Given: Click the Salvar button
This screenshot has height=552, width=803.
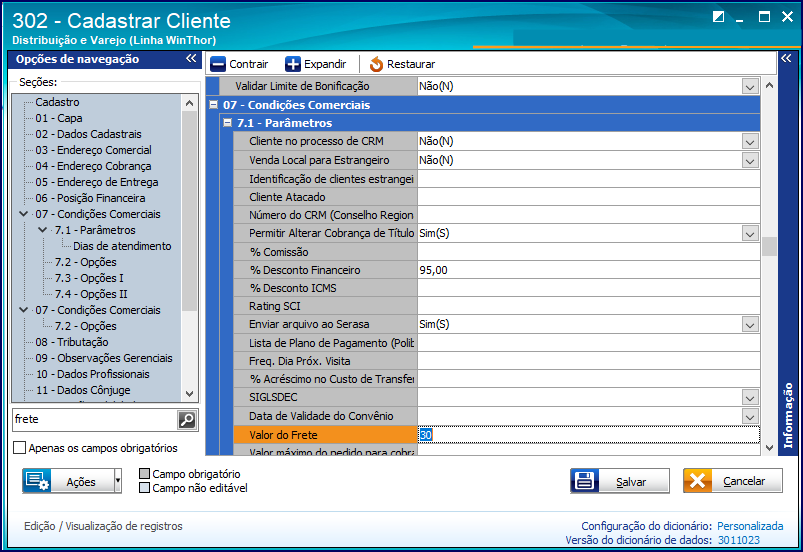Looking at the screenshot, I should click(x=620, y=481).
